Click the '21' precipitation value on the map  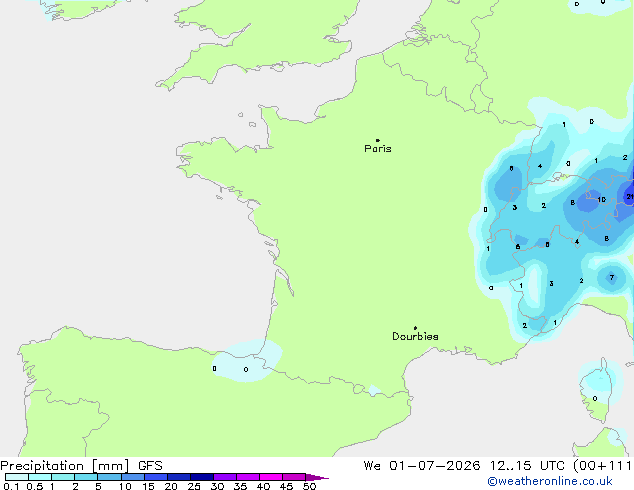(630, 196)
